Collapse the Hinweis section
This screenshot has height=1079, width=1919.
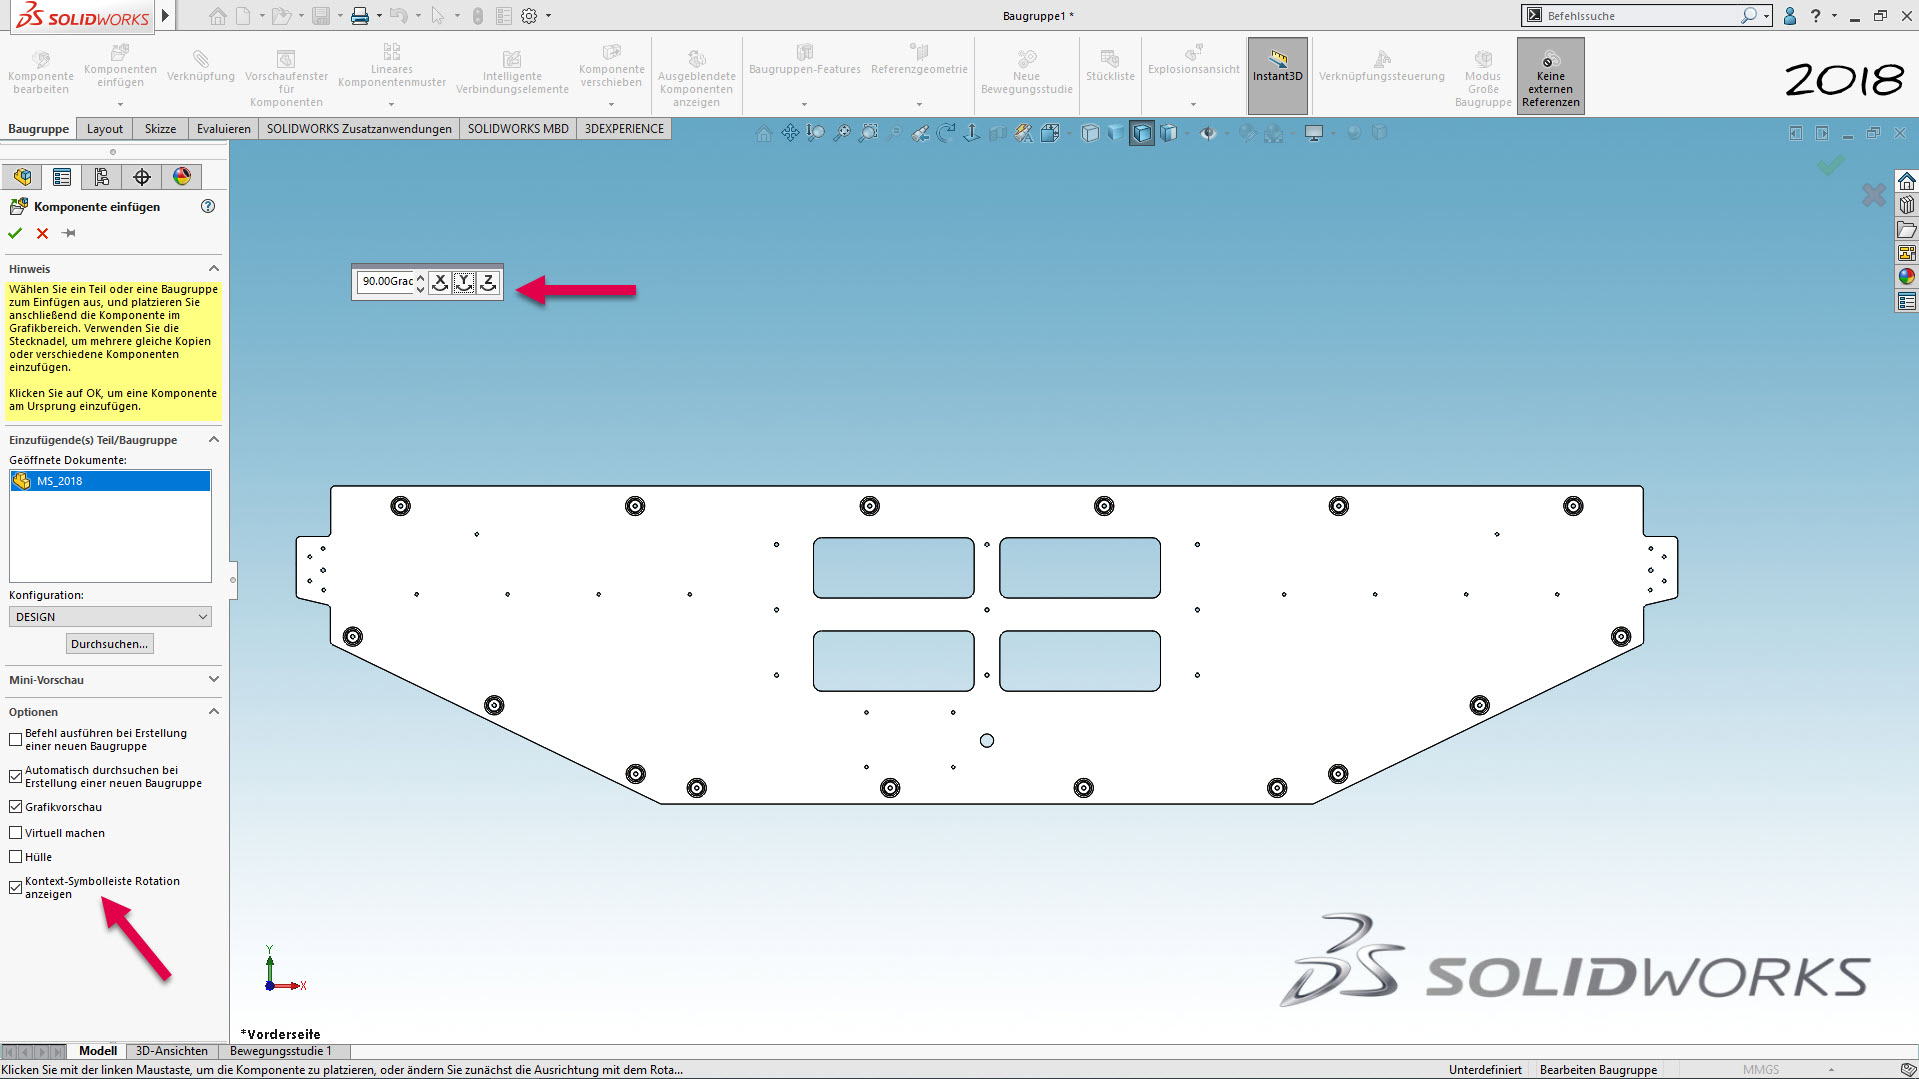[x=213, y=269]
